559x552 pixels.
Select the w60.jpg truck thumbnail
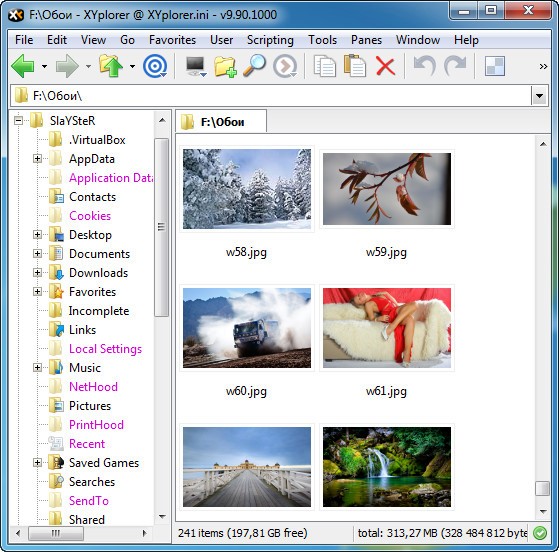(247, 328)
